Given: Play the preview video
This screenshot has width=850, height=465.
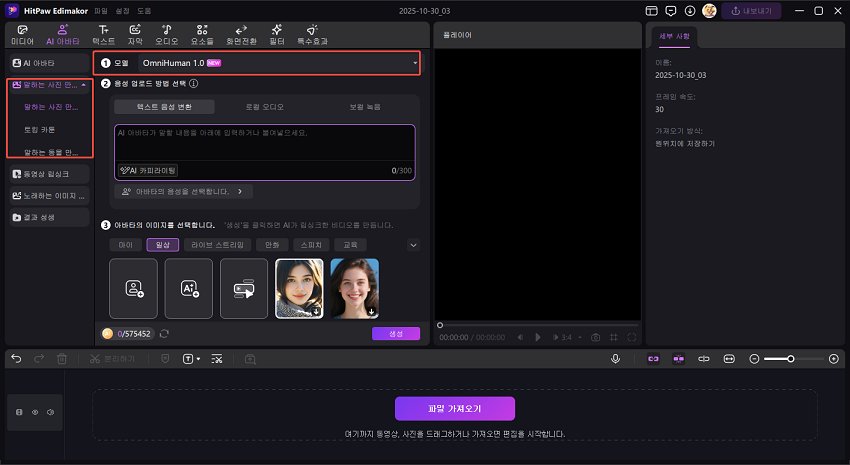Looking at the screenshot, I should 538,337.
